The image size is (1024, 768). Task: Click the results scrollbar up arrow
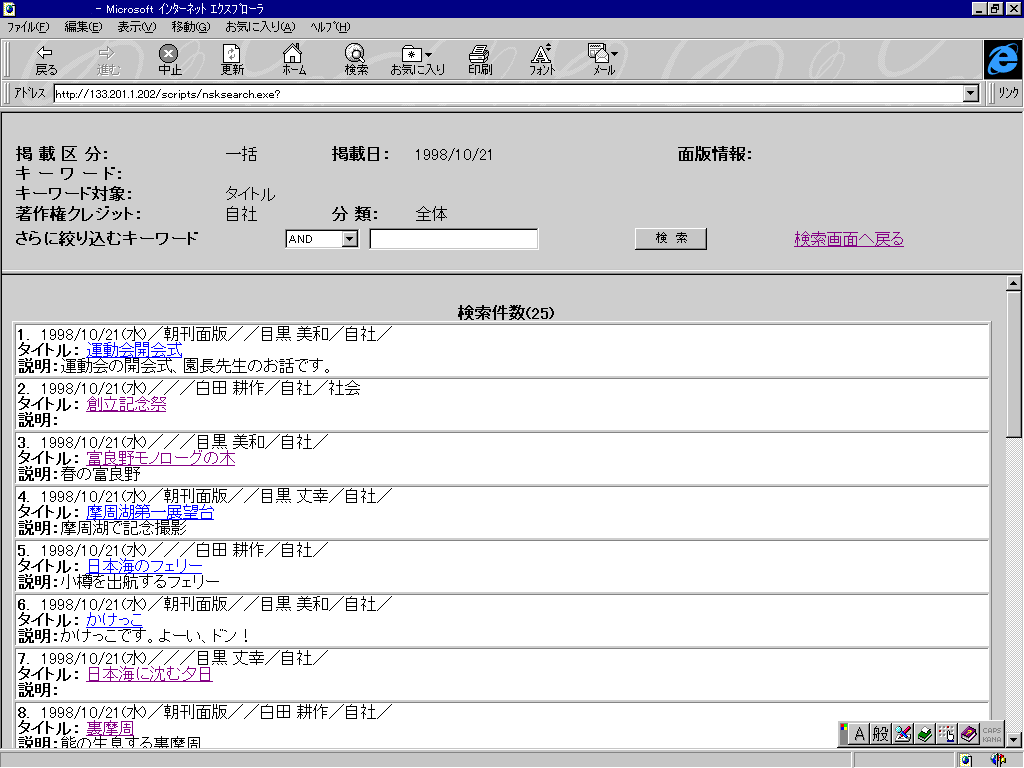pyautogui.click(x=1014, y=283)
